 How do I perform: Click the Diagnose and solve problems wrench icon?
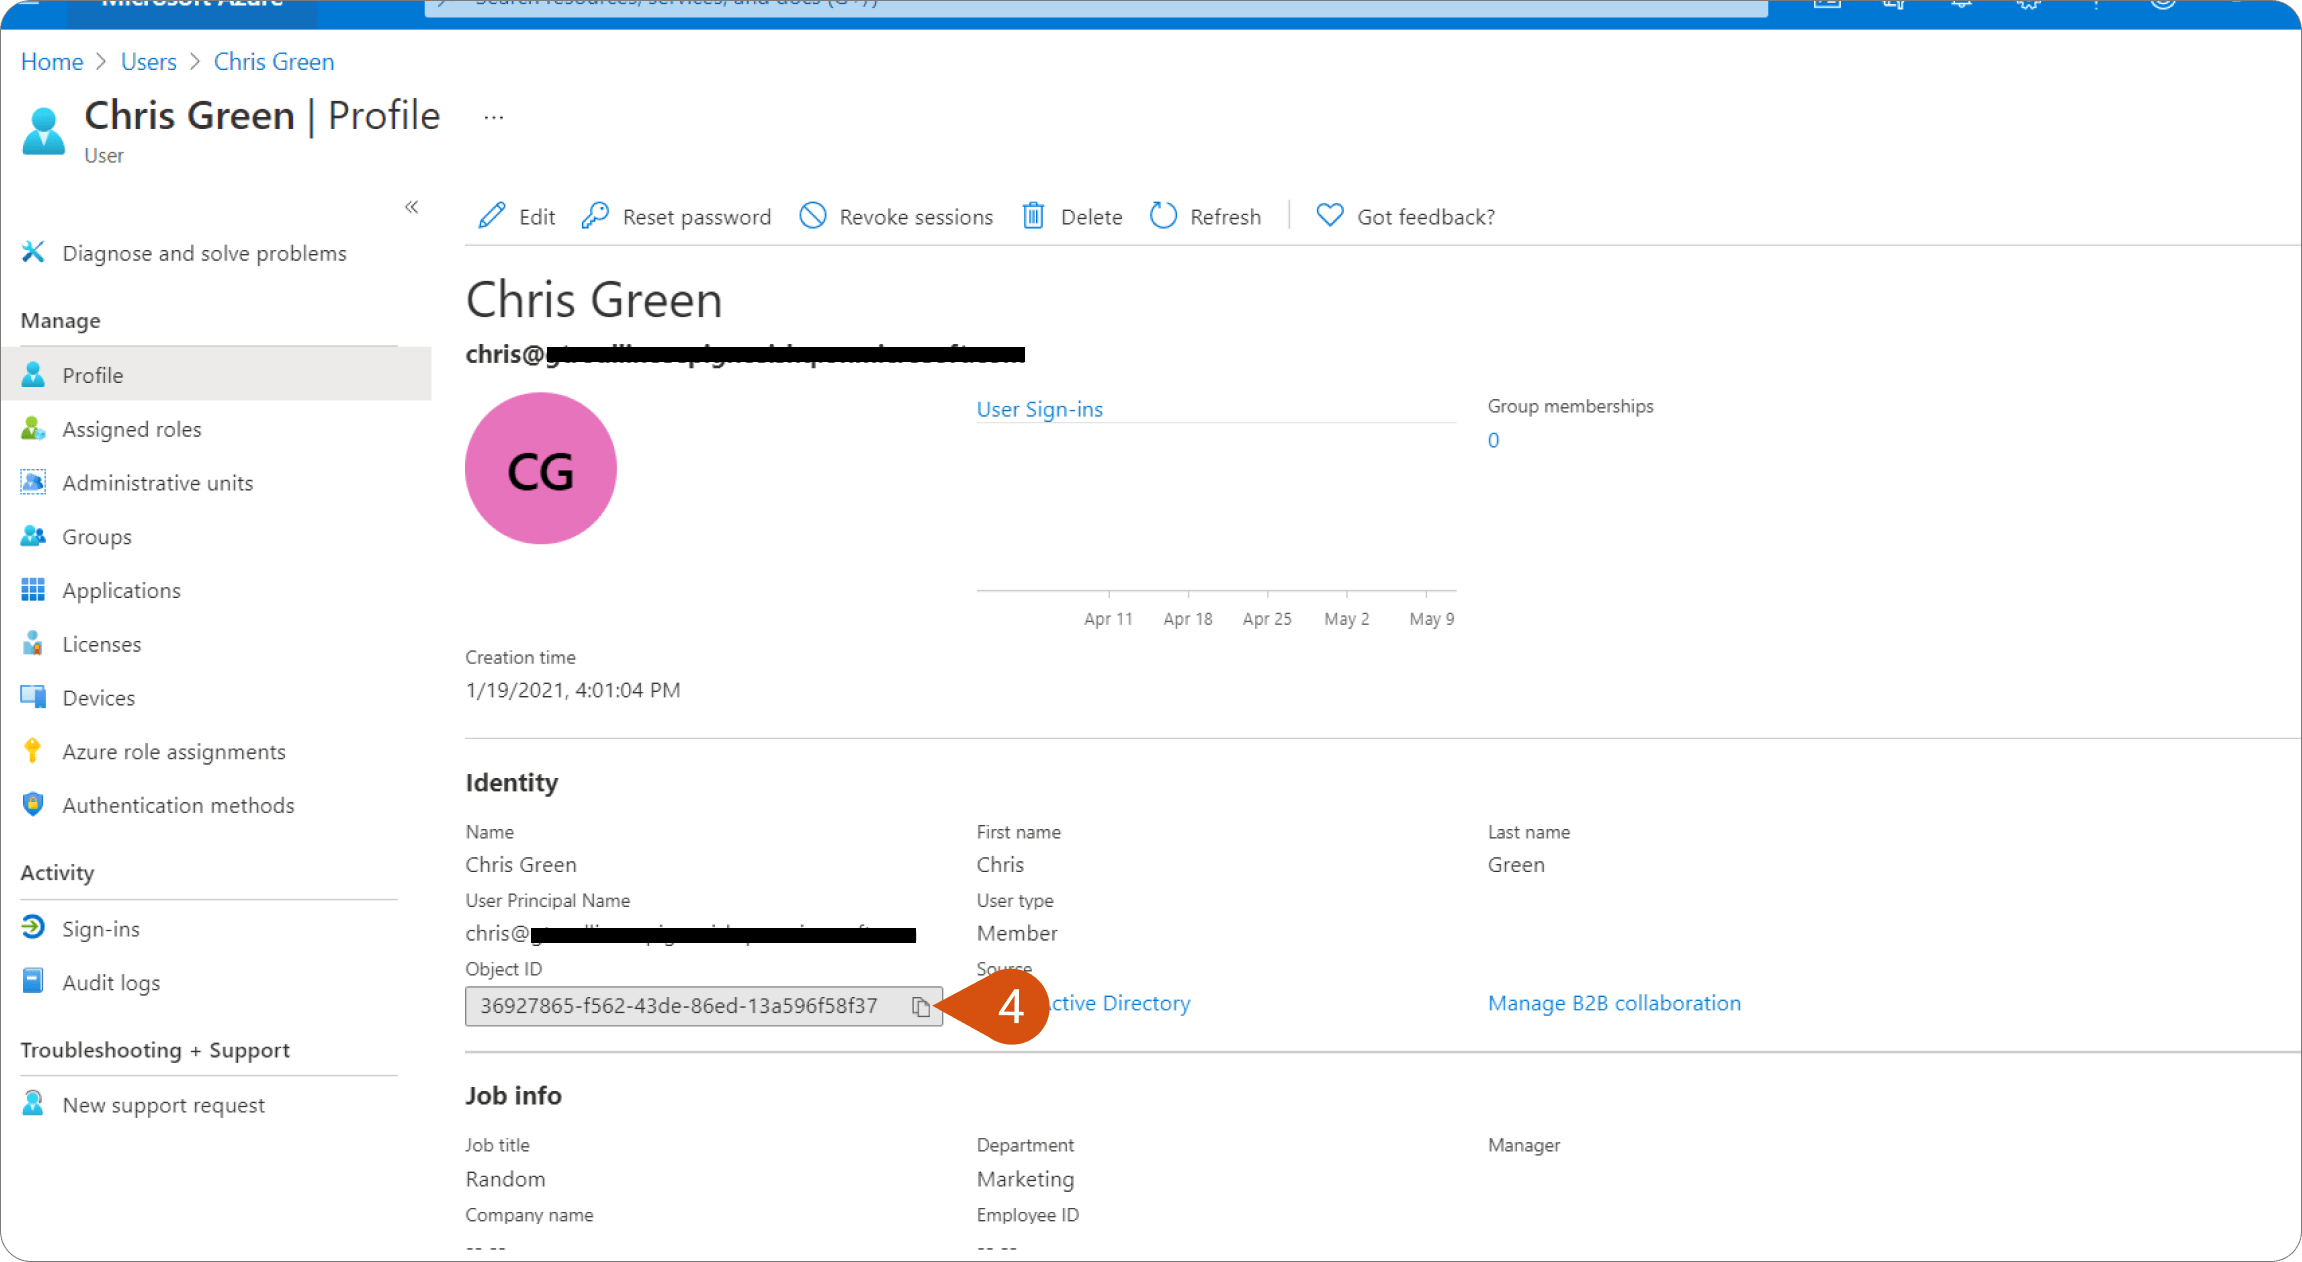point(33,252)
